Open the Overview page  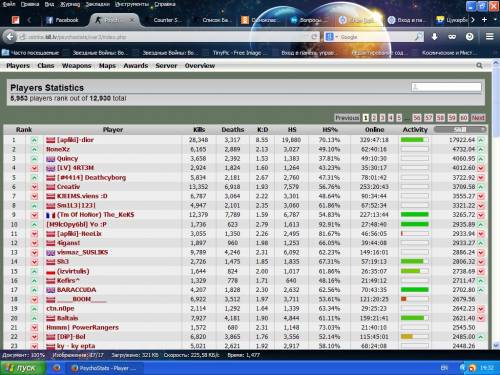coord(200,66)
